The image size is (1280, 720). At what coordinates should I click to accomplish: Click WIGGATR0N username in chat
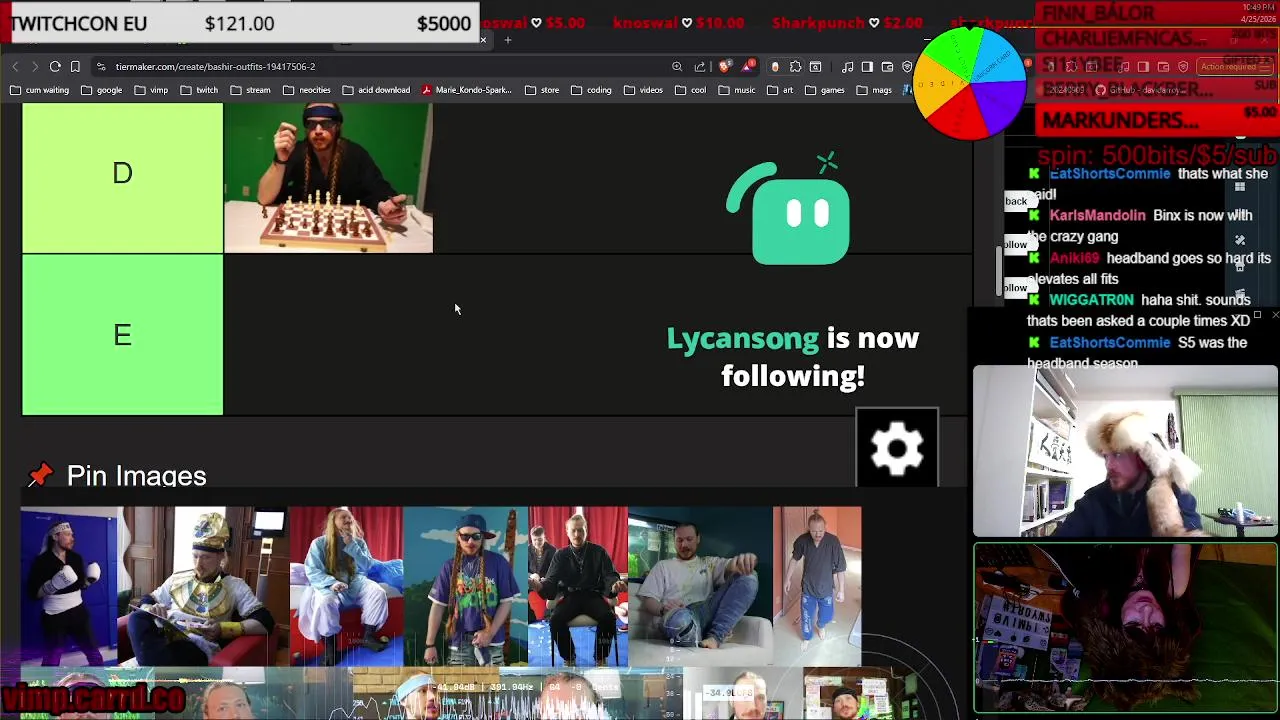click(x=1092, y=300)
